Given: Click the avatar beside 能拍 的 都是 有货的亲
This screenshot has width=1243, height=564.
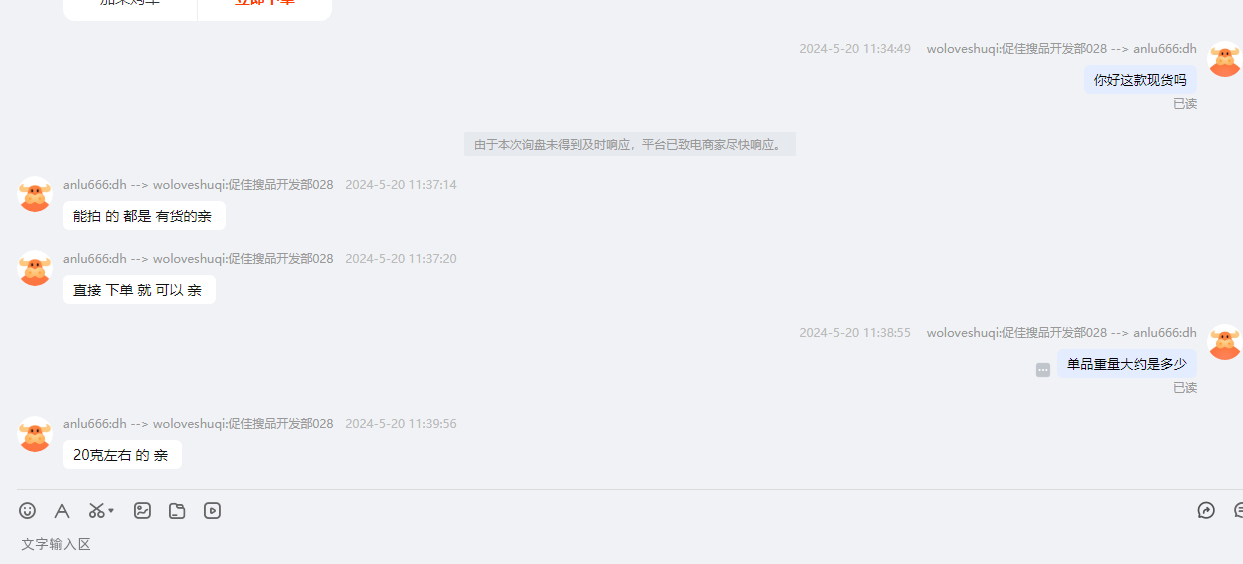Looking at the screenshot, I should 35,194.
